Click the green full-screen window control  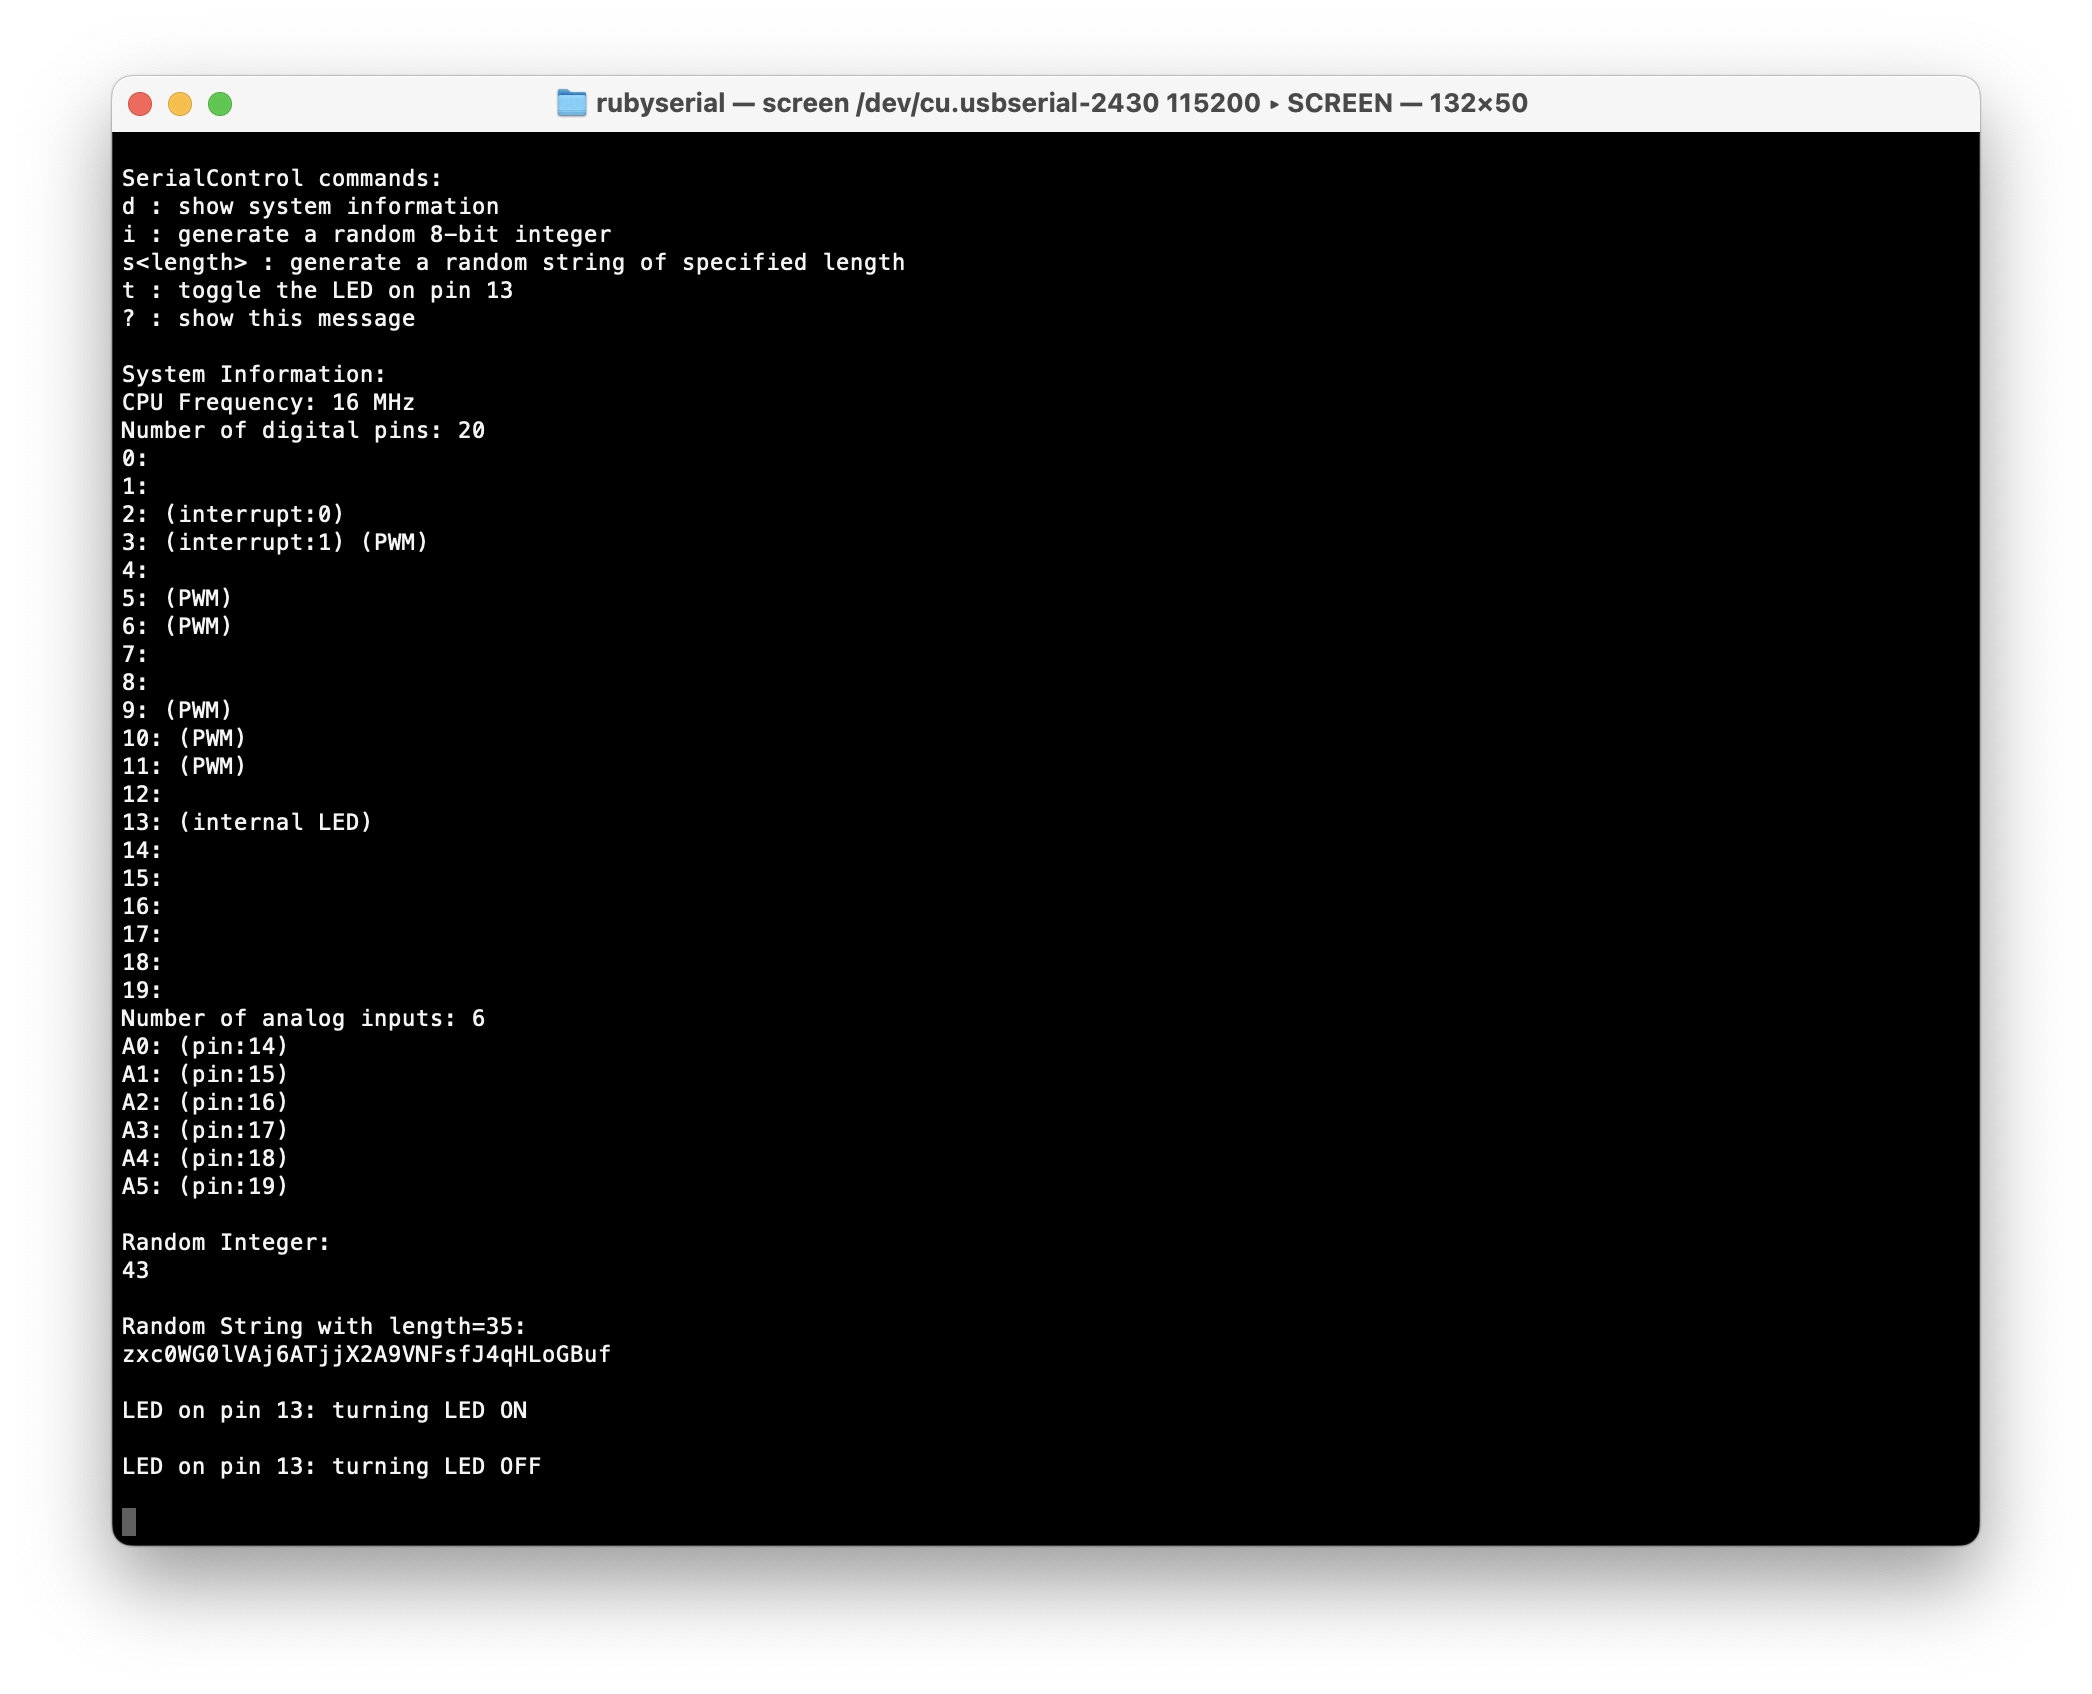tap(220, 103)
